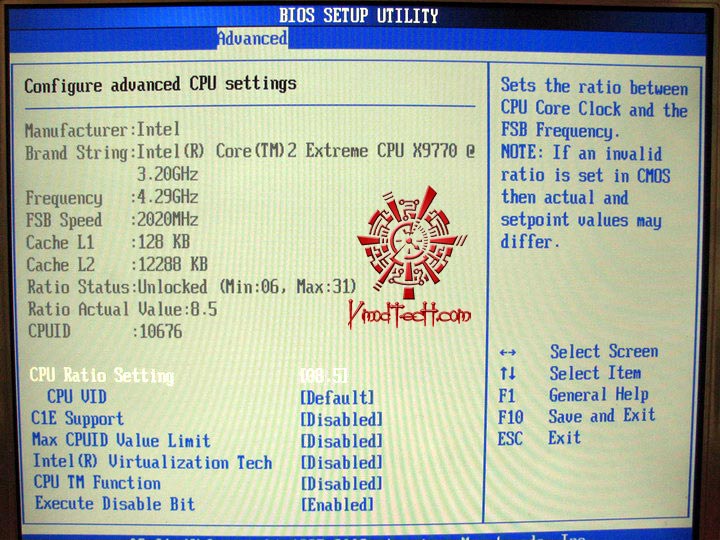The width and height of the screenshot is (720, 540).
Task: Click the Ratio Status Unlocked line
Action: (x=192, y=287)
